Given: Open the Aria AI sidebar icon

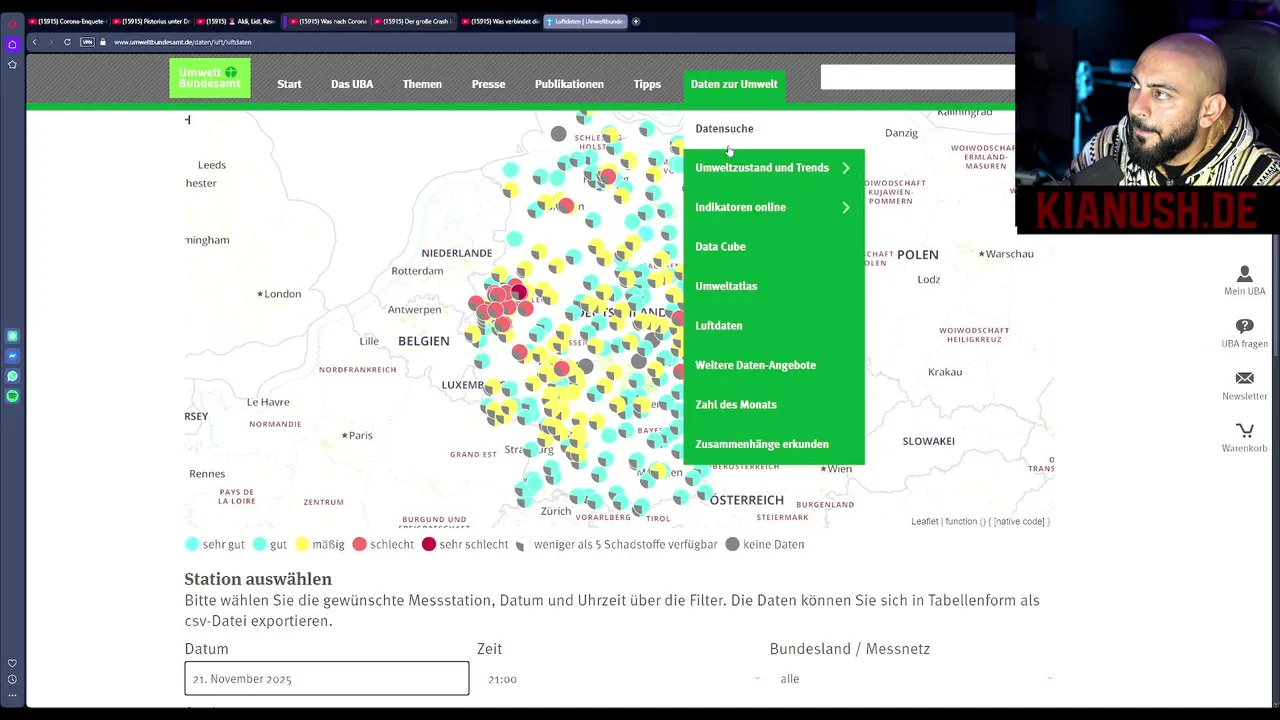Looking at the screenshot, I should point(12,336).
